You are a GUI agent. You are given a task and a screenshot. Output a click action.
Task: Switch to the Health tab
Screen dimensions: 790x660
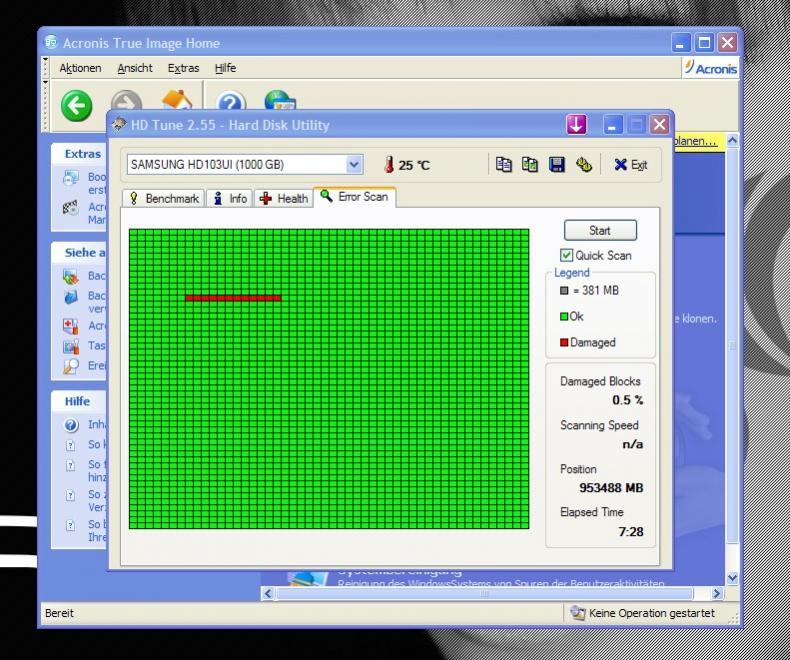283,199
